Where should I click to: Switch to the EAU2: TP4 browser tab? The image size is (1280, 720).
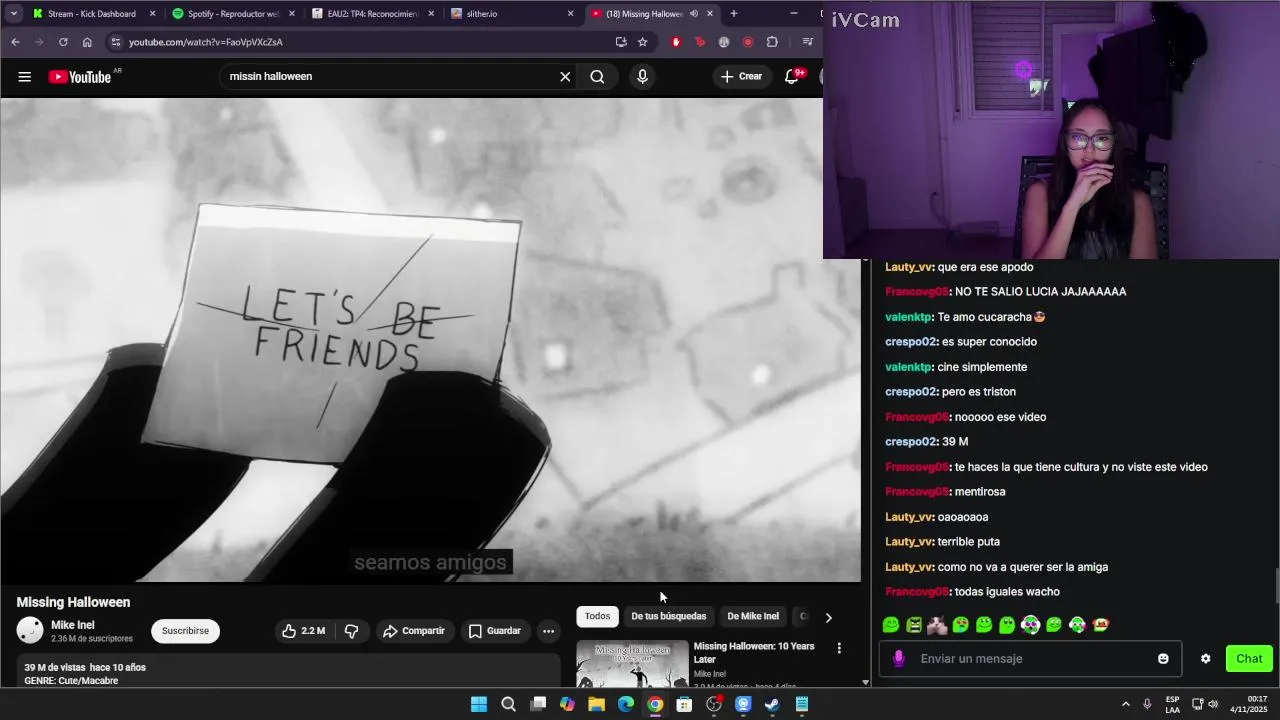pos(372,14)
